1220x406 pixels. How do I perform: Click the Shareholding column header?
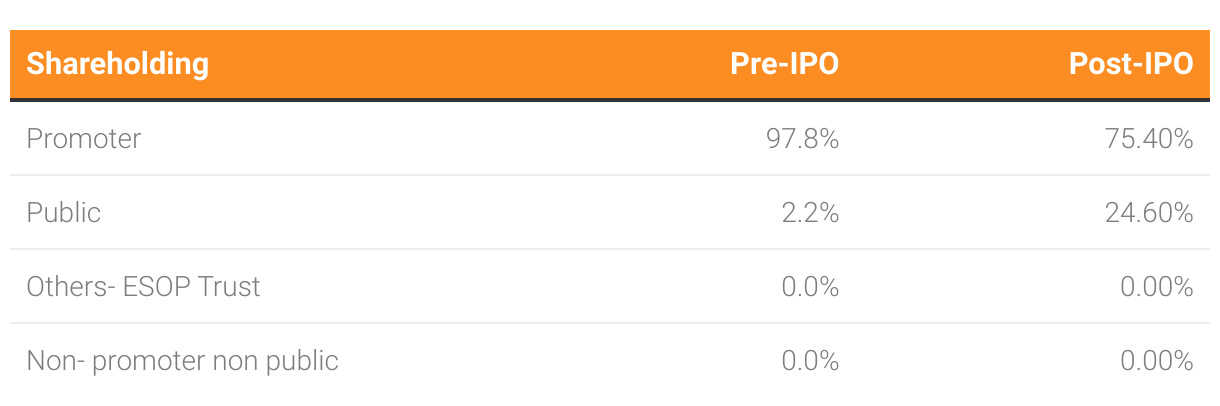coord(117,64)
